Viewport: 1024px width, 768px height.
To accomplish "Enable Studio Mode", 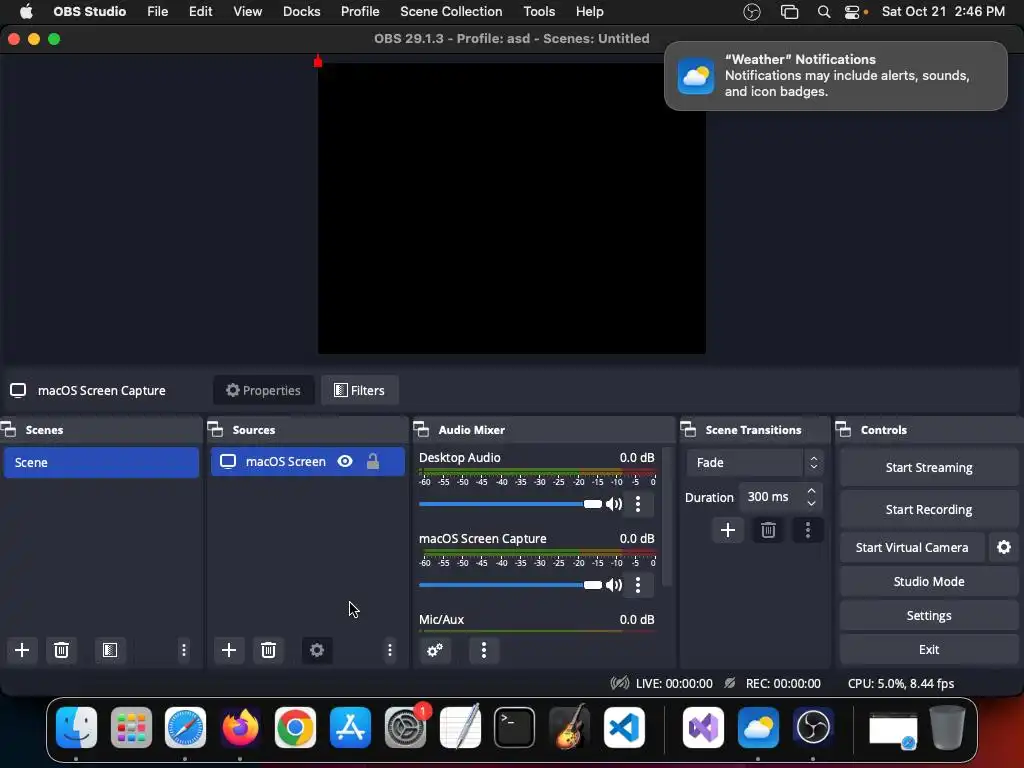I will point(929,581).
